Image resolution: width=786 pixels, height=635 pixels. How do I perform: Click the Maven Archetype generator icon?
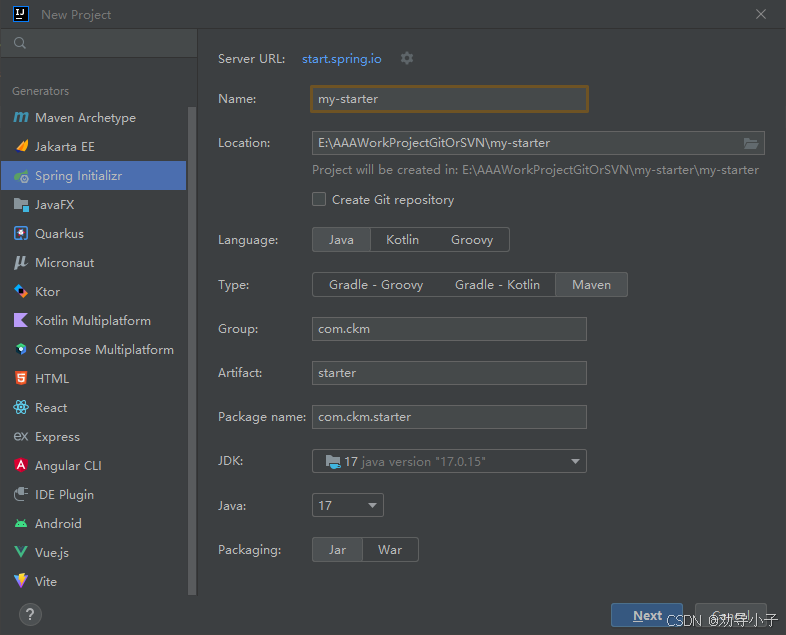[x=21, y=118]
